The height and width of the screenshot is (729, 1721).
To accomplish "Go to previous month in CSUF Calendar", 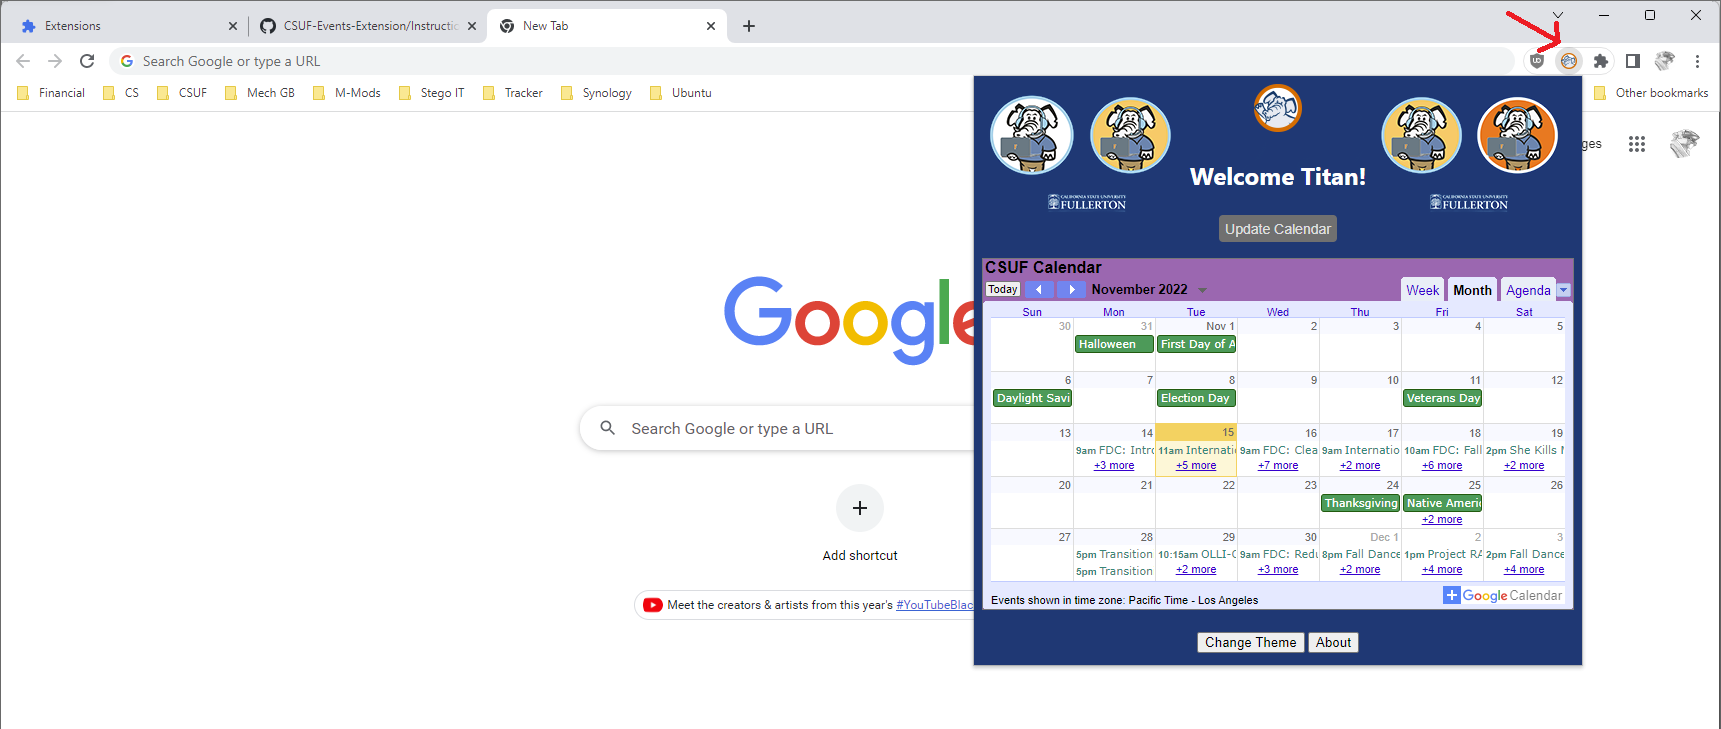I will [1040, 289].
